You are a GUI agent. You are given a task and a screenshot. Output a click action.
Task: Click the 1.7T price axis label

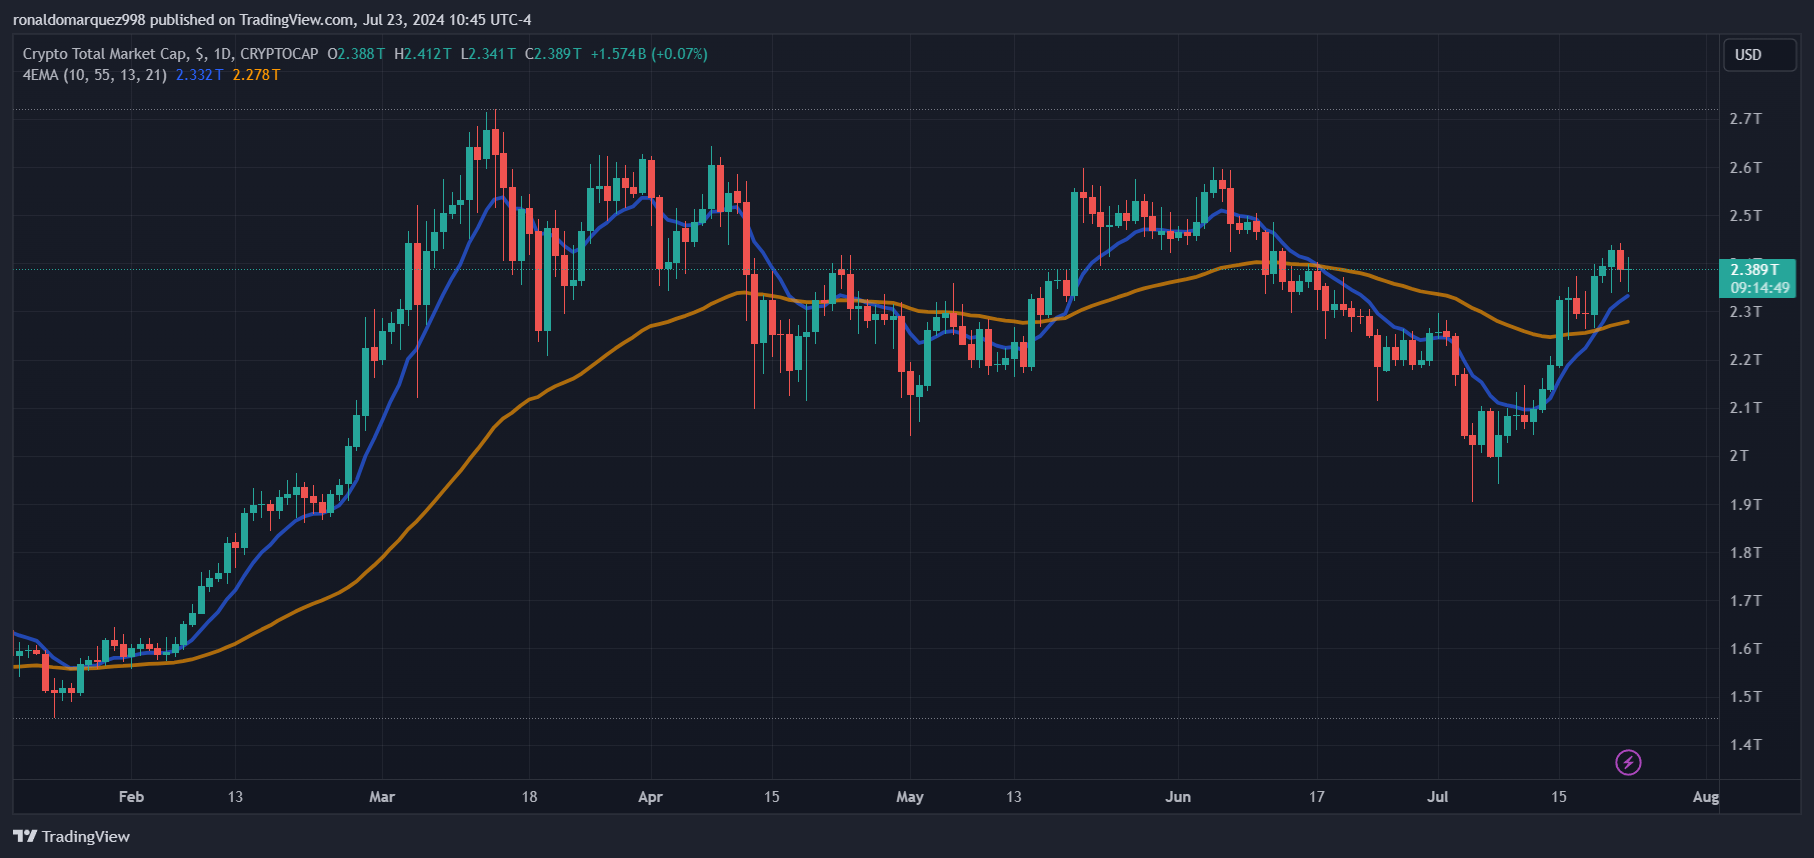click(1746, 600)
